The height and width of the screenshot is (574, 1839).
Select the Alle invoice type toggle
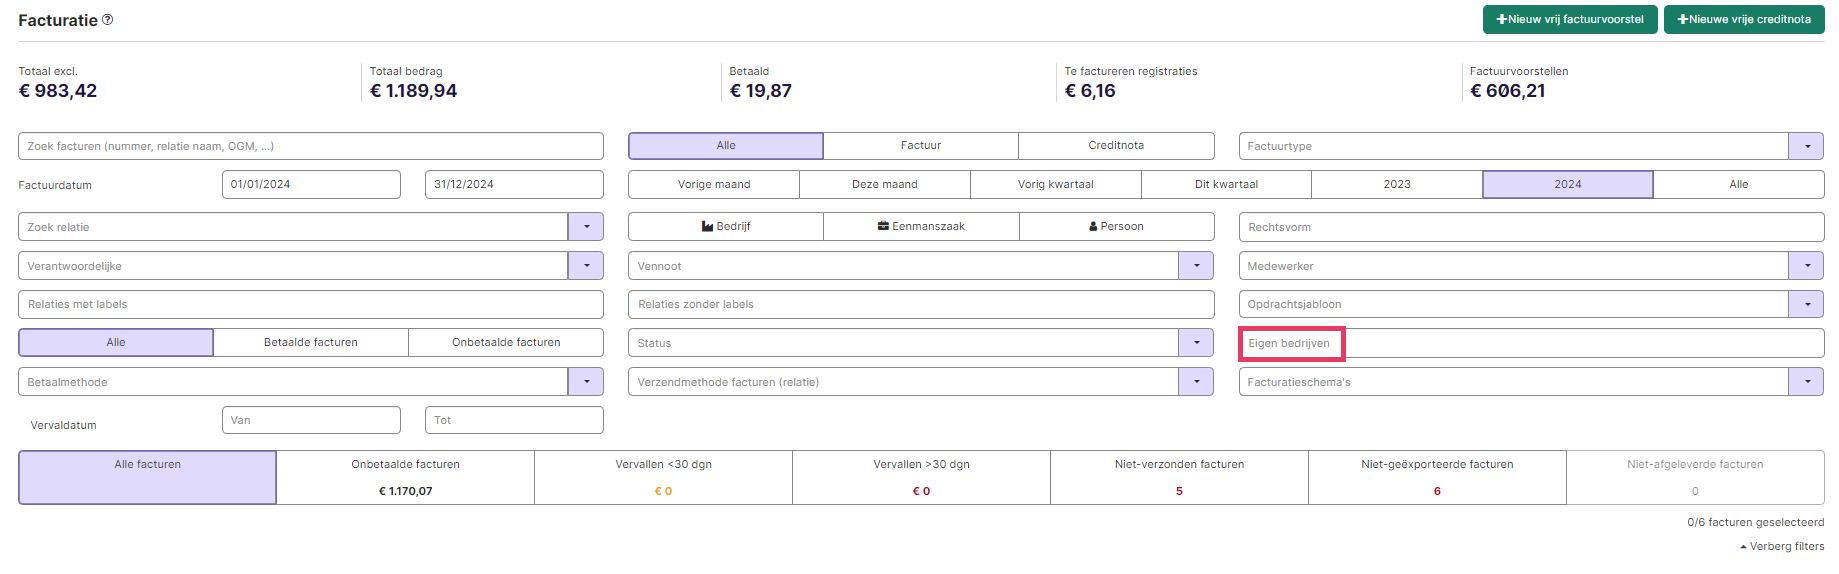(726, 146)
